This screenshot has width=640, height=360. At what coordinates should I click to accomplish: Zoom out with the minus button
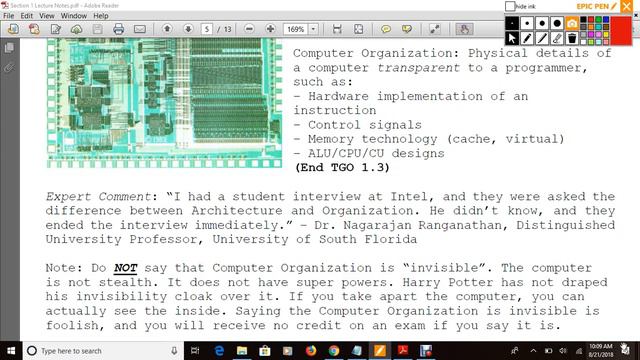[249, 29]
